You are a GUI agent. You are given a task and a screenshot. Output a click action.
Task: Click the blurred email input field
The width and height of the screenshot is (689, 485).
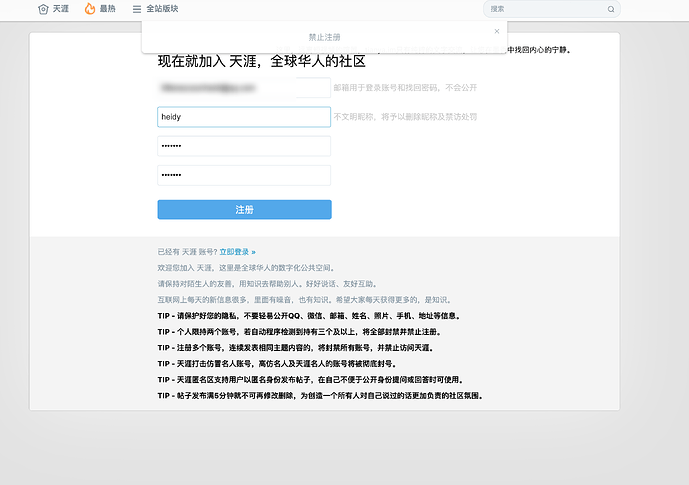click(244, 88)
